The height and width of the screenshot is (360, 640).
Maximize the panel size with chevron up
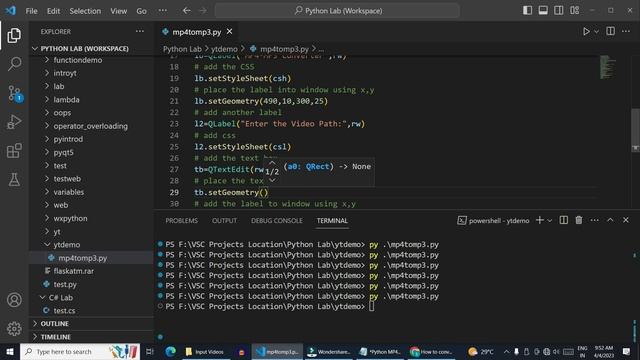tap(610, 220)
